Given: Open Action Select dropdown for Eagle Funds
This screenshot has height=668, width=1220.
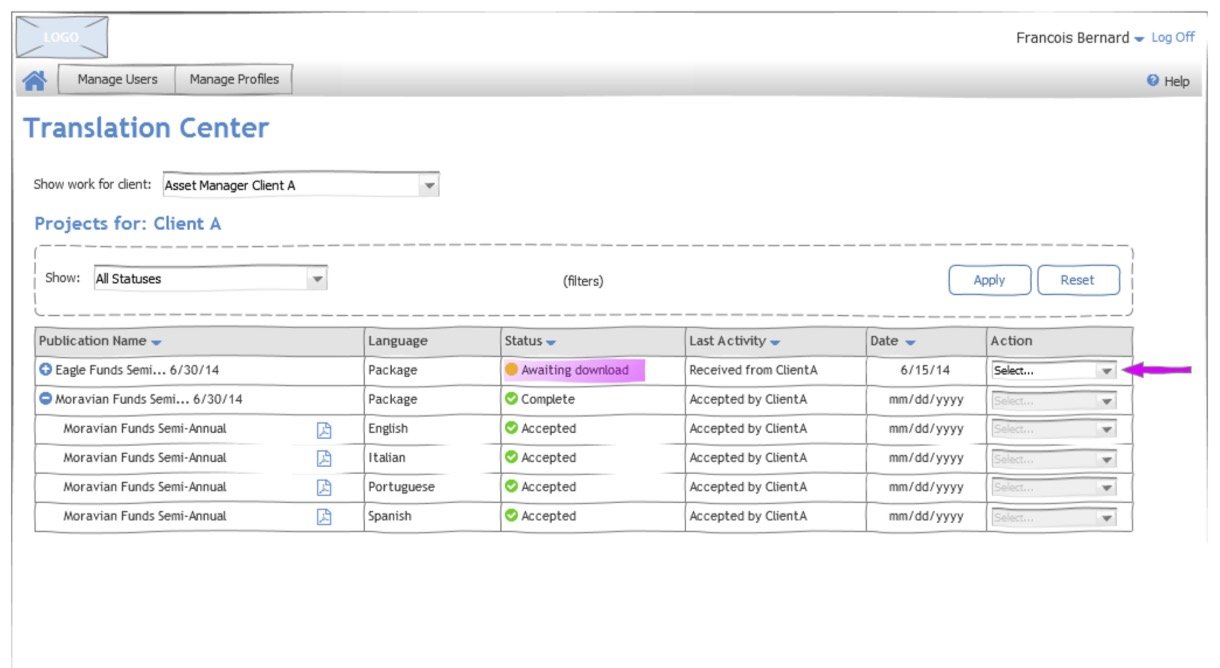Looking at the screenshot, I should point(1054,370).
